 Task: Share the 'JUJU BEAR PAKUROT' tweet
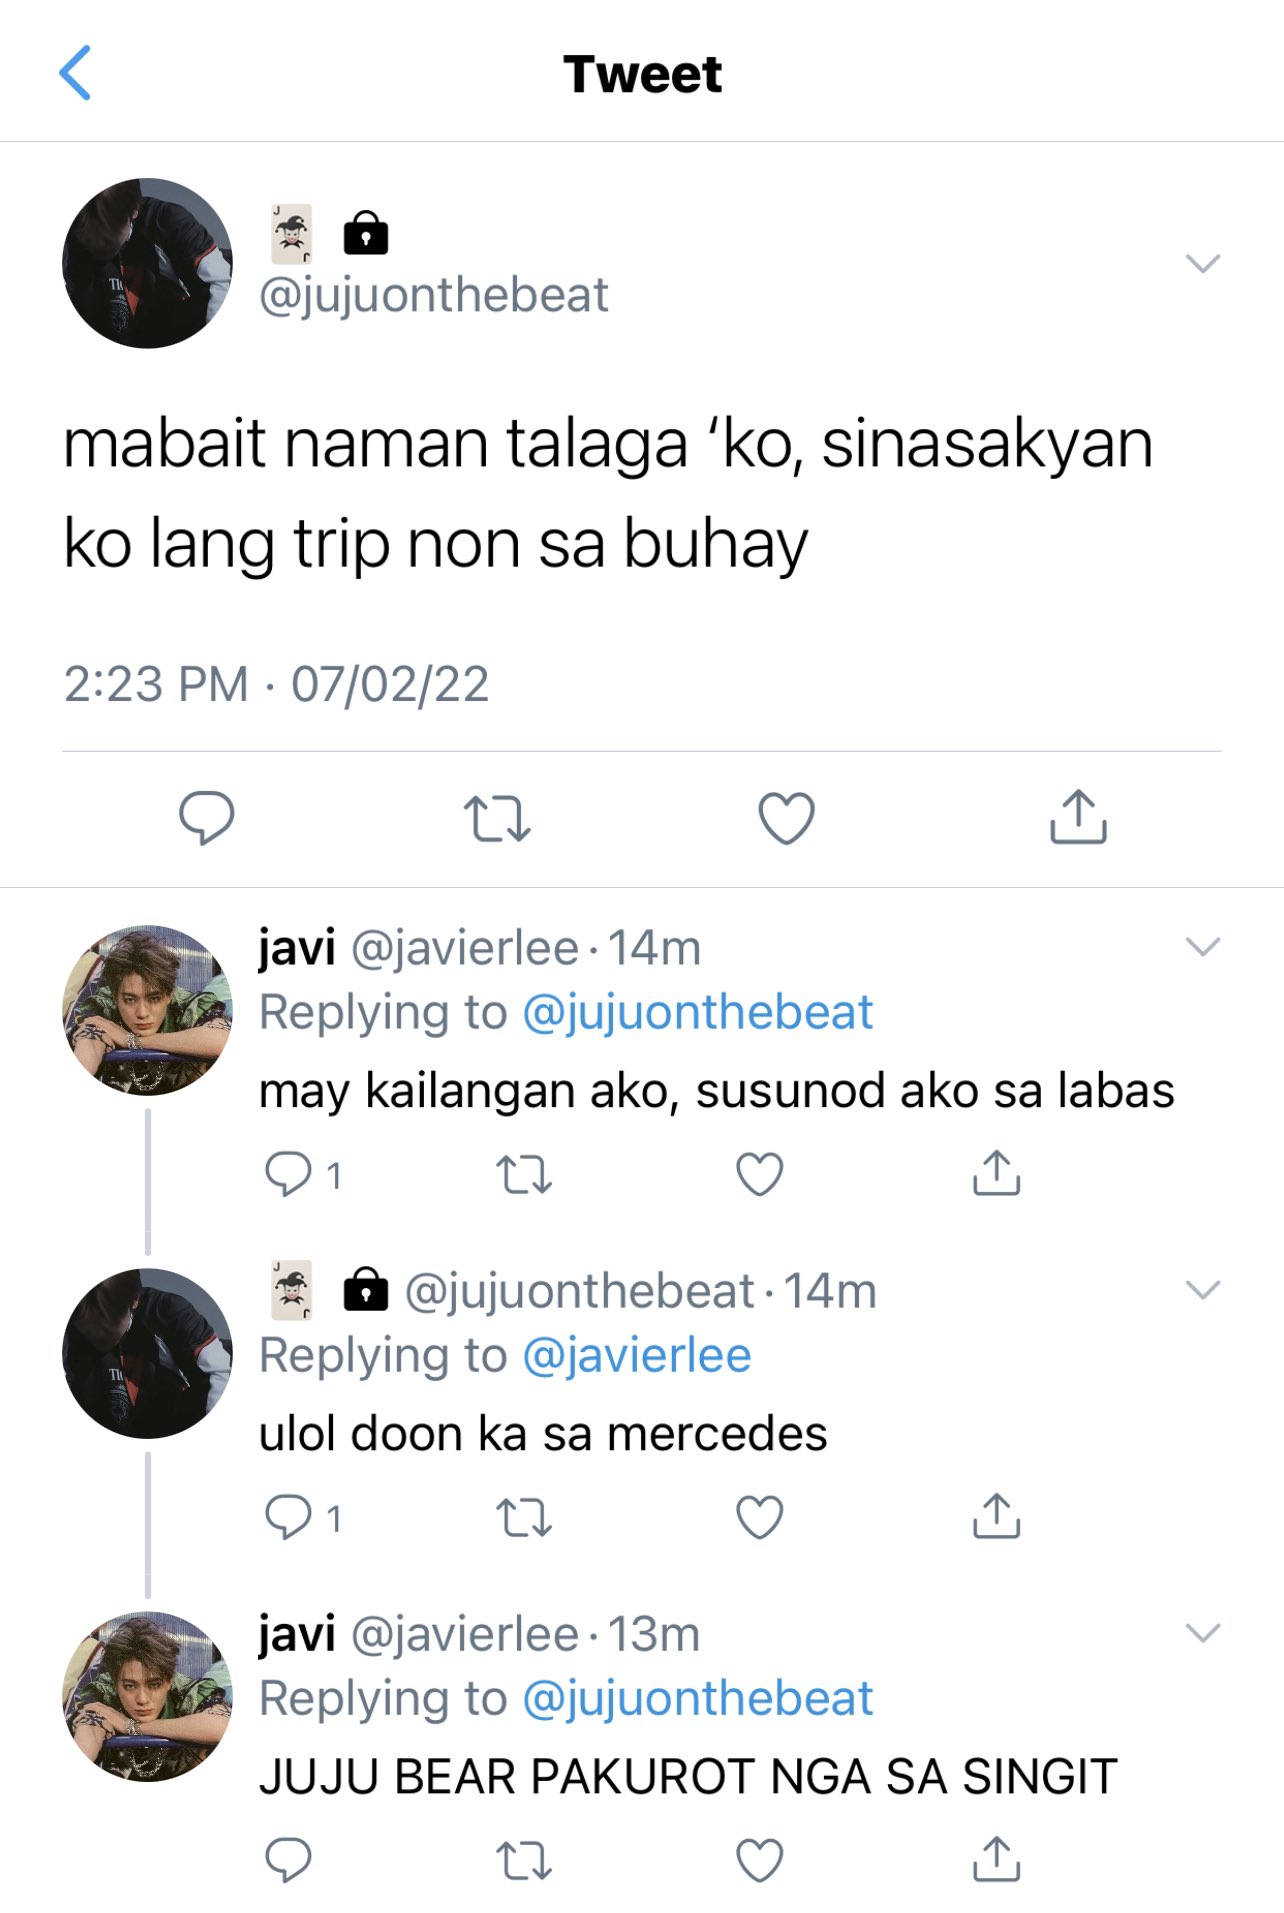[x=996, y=1858]
